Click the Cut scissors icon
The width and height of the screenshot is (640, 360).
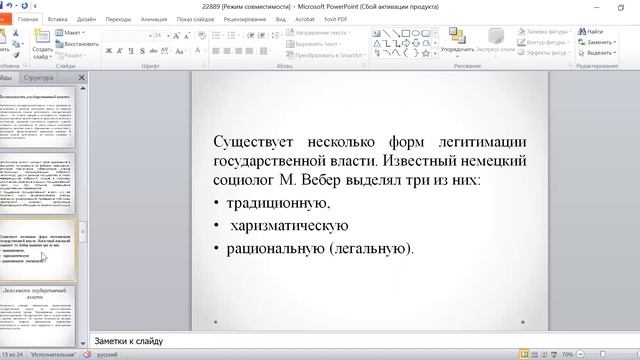(16, 33)
